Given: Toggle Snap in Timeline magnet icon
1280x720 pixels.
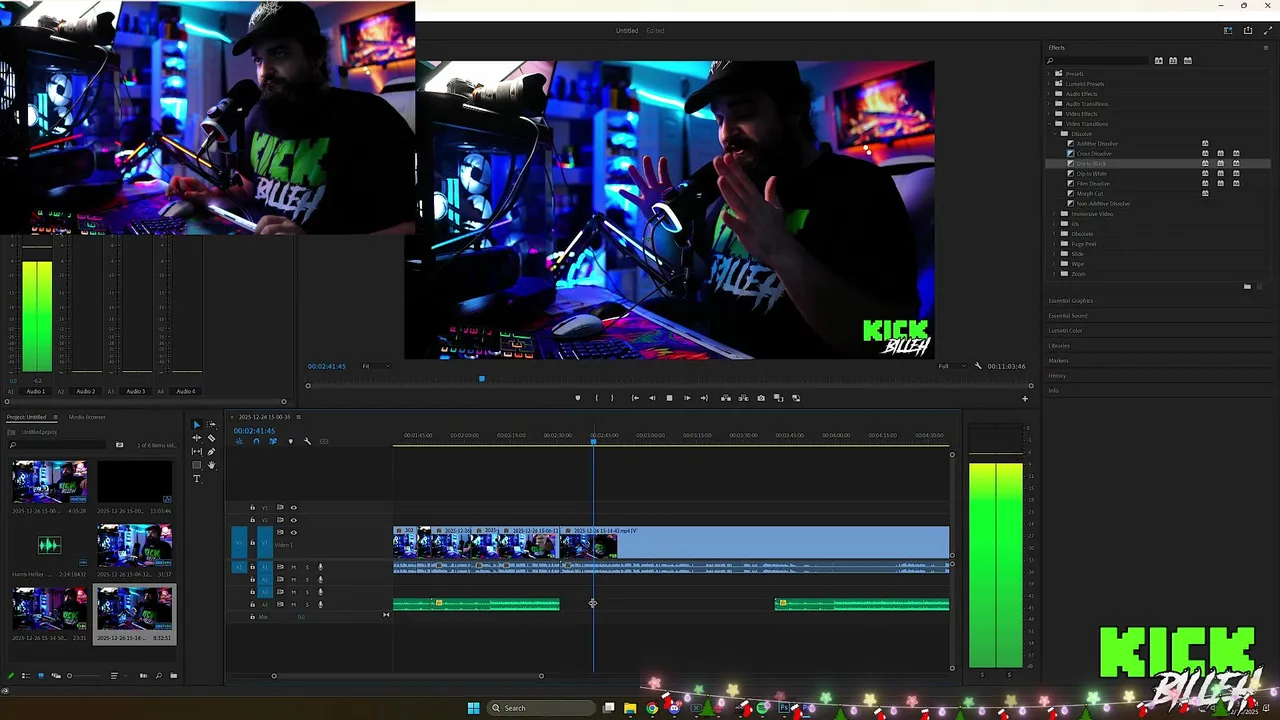Looking at the screenshot, I should point(256,441).
